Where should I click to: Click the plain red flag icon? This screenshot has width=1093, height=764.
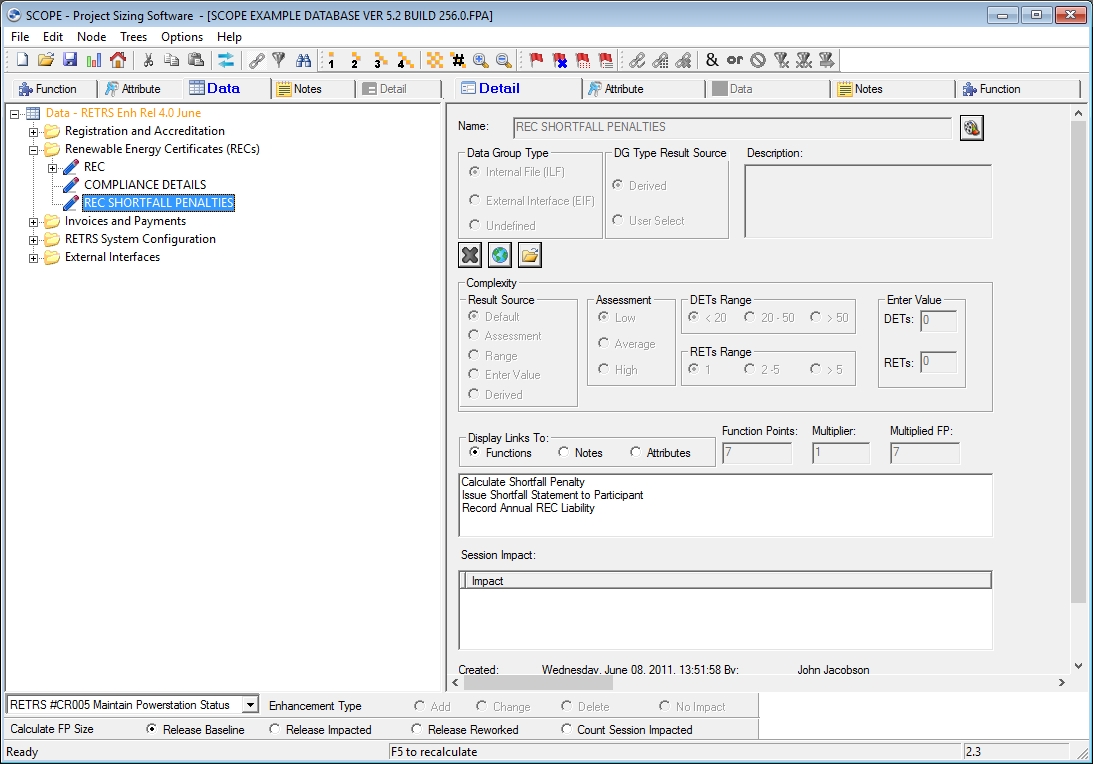tap(535, 61)
